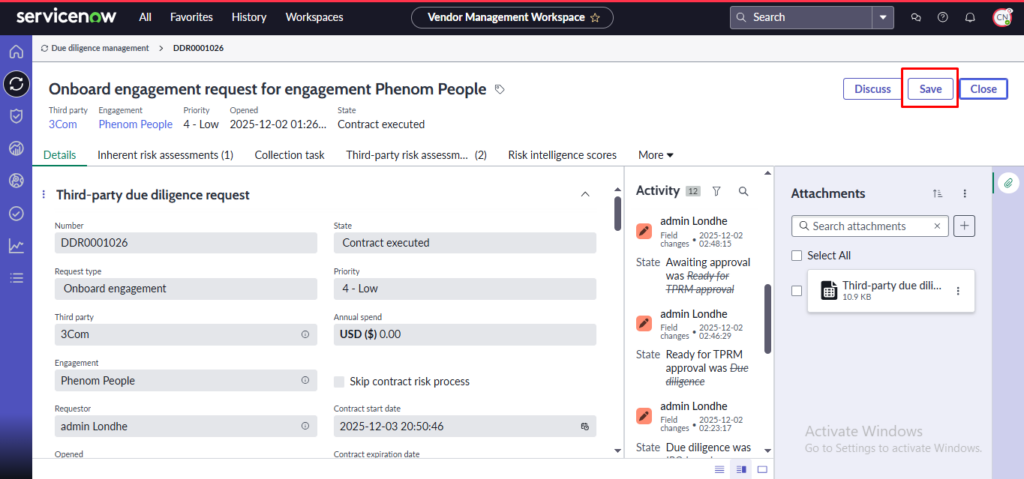Sort attachments using the sort icon
The height and width of the screenshot is (479, 1024).
pos(937,193)
